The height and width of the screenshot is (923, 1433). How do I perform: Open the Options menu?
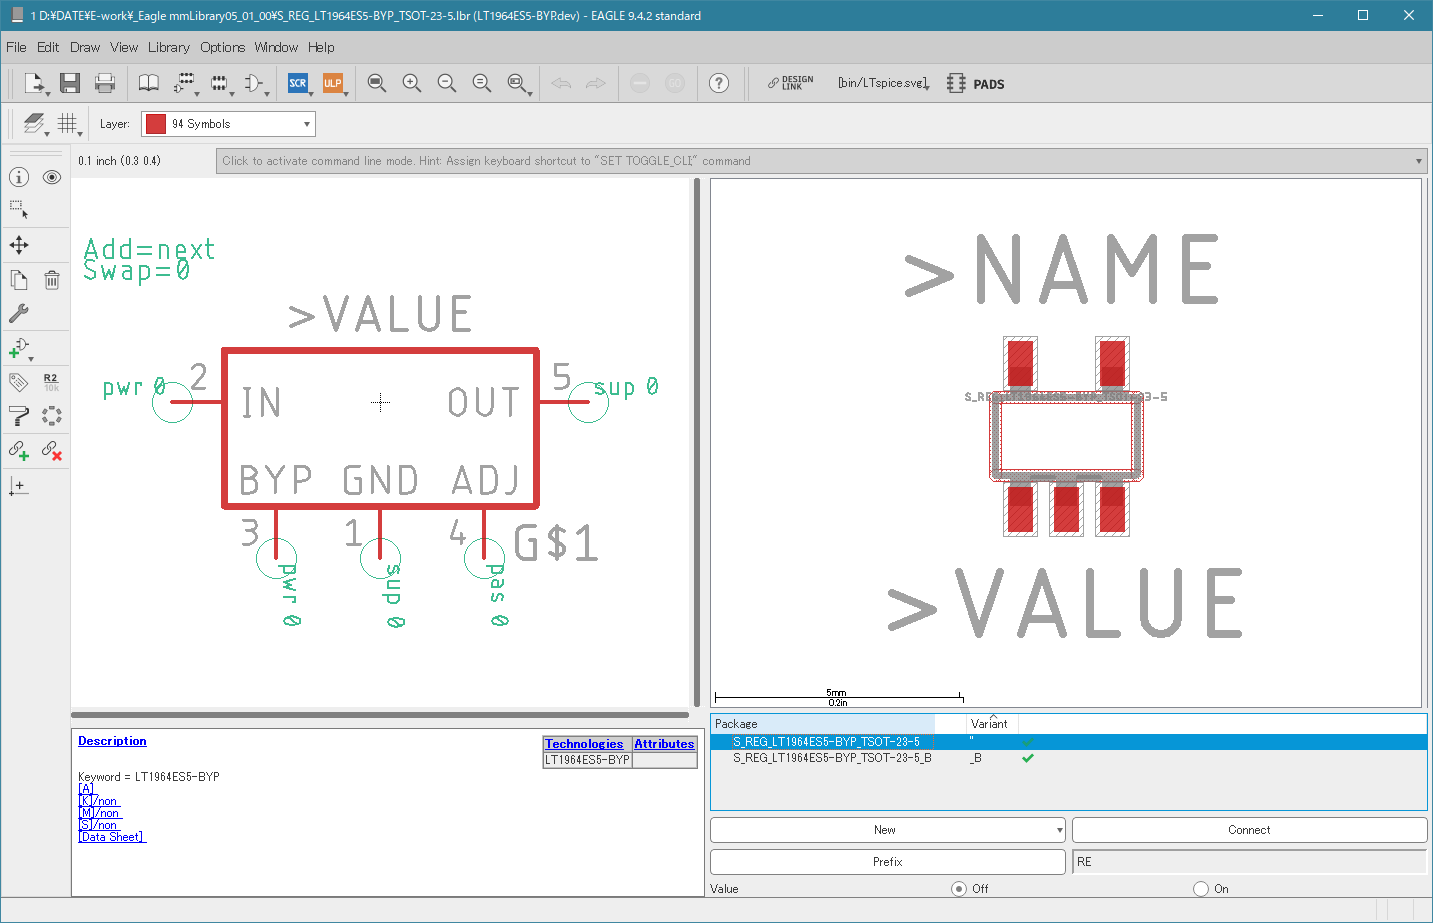(222, 47)
